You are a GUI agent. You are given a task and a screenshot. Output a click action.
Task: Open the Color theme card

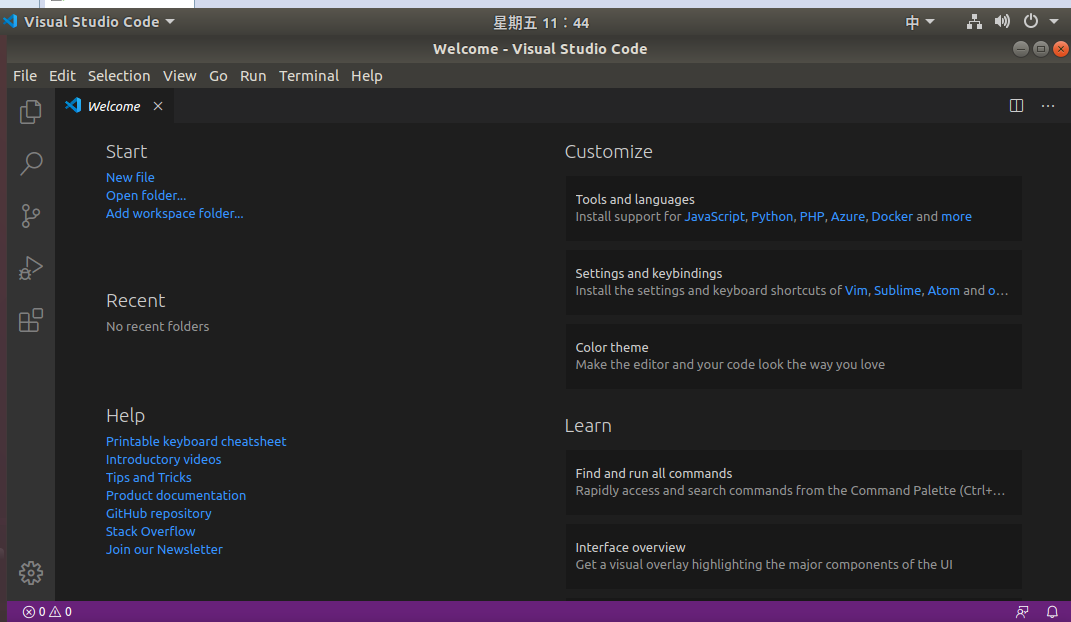[x=794, y=356]
